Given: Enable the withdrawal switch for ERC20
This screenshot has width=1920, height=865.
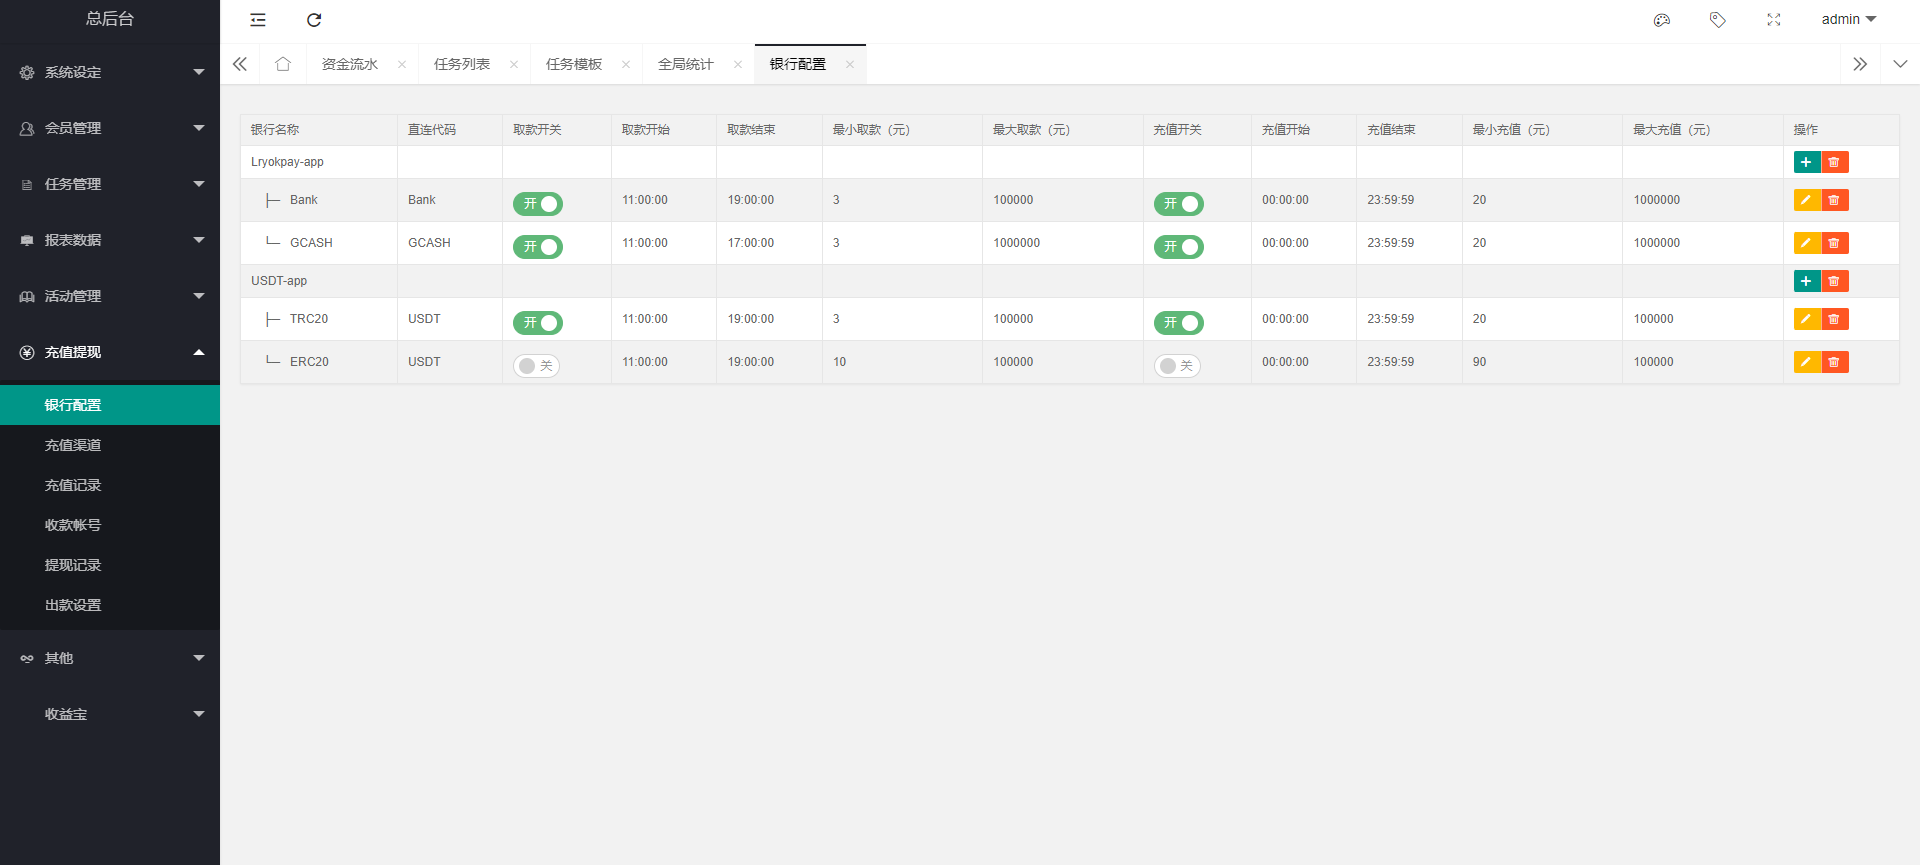Looking at the screenshot, I should 537,366.
